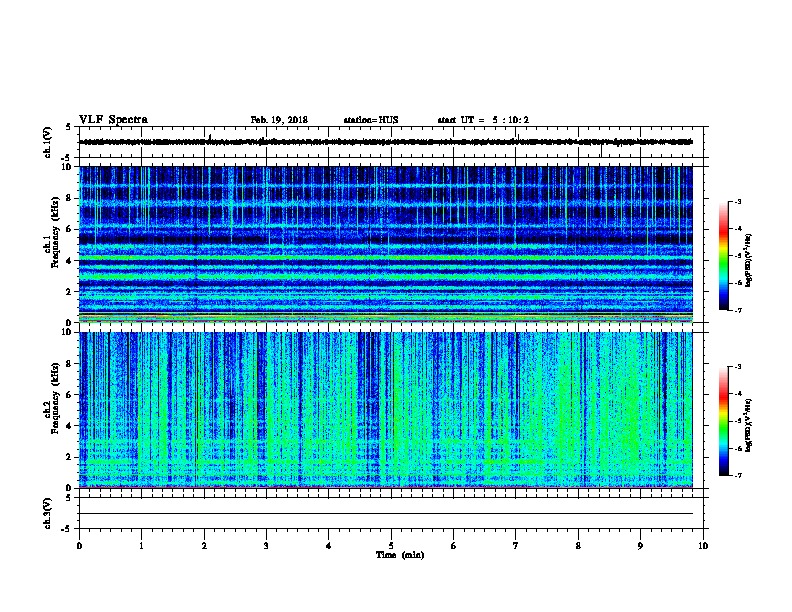Click the "5" tick on the time axis

[391, 546]
